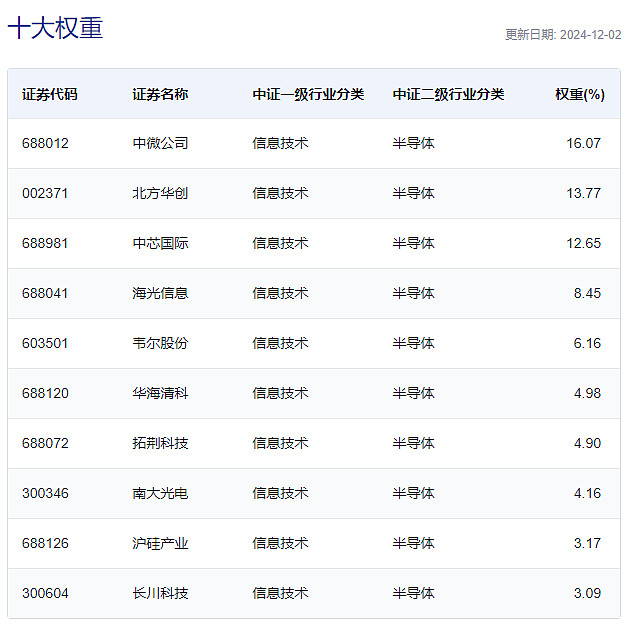Click 信息技术 in the 沪硅产业 row
The image size is (629, 628).
280,543
